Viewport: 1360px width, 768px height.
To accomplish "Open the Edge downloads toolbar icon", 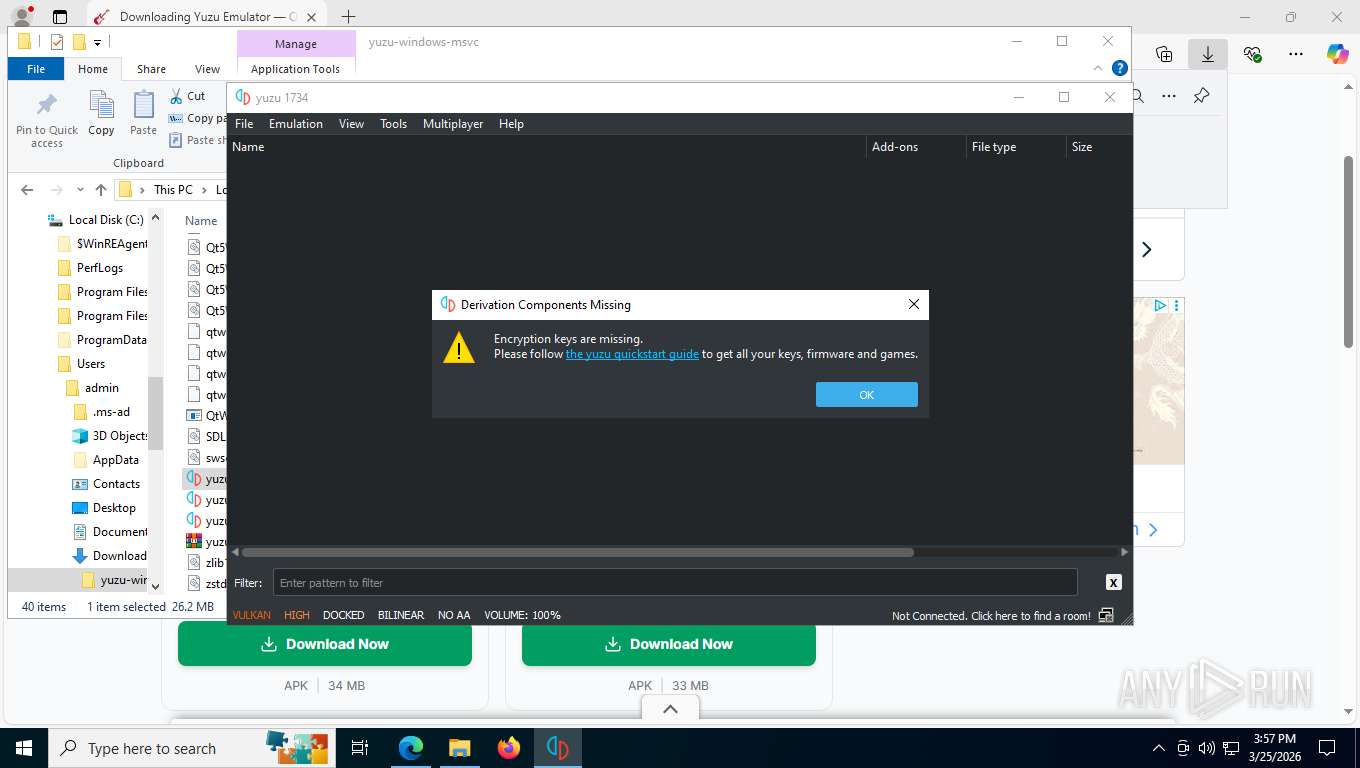I will [1208, 54].
